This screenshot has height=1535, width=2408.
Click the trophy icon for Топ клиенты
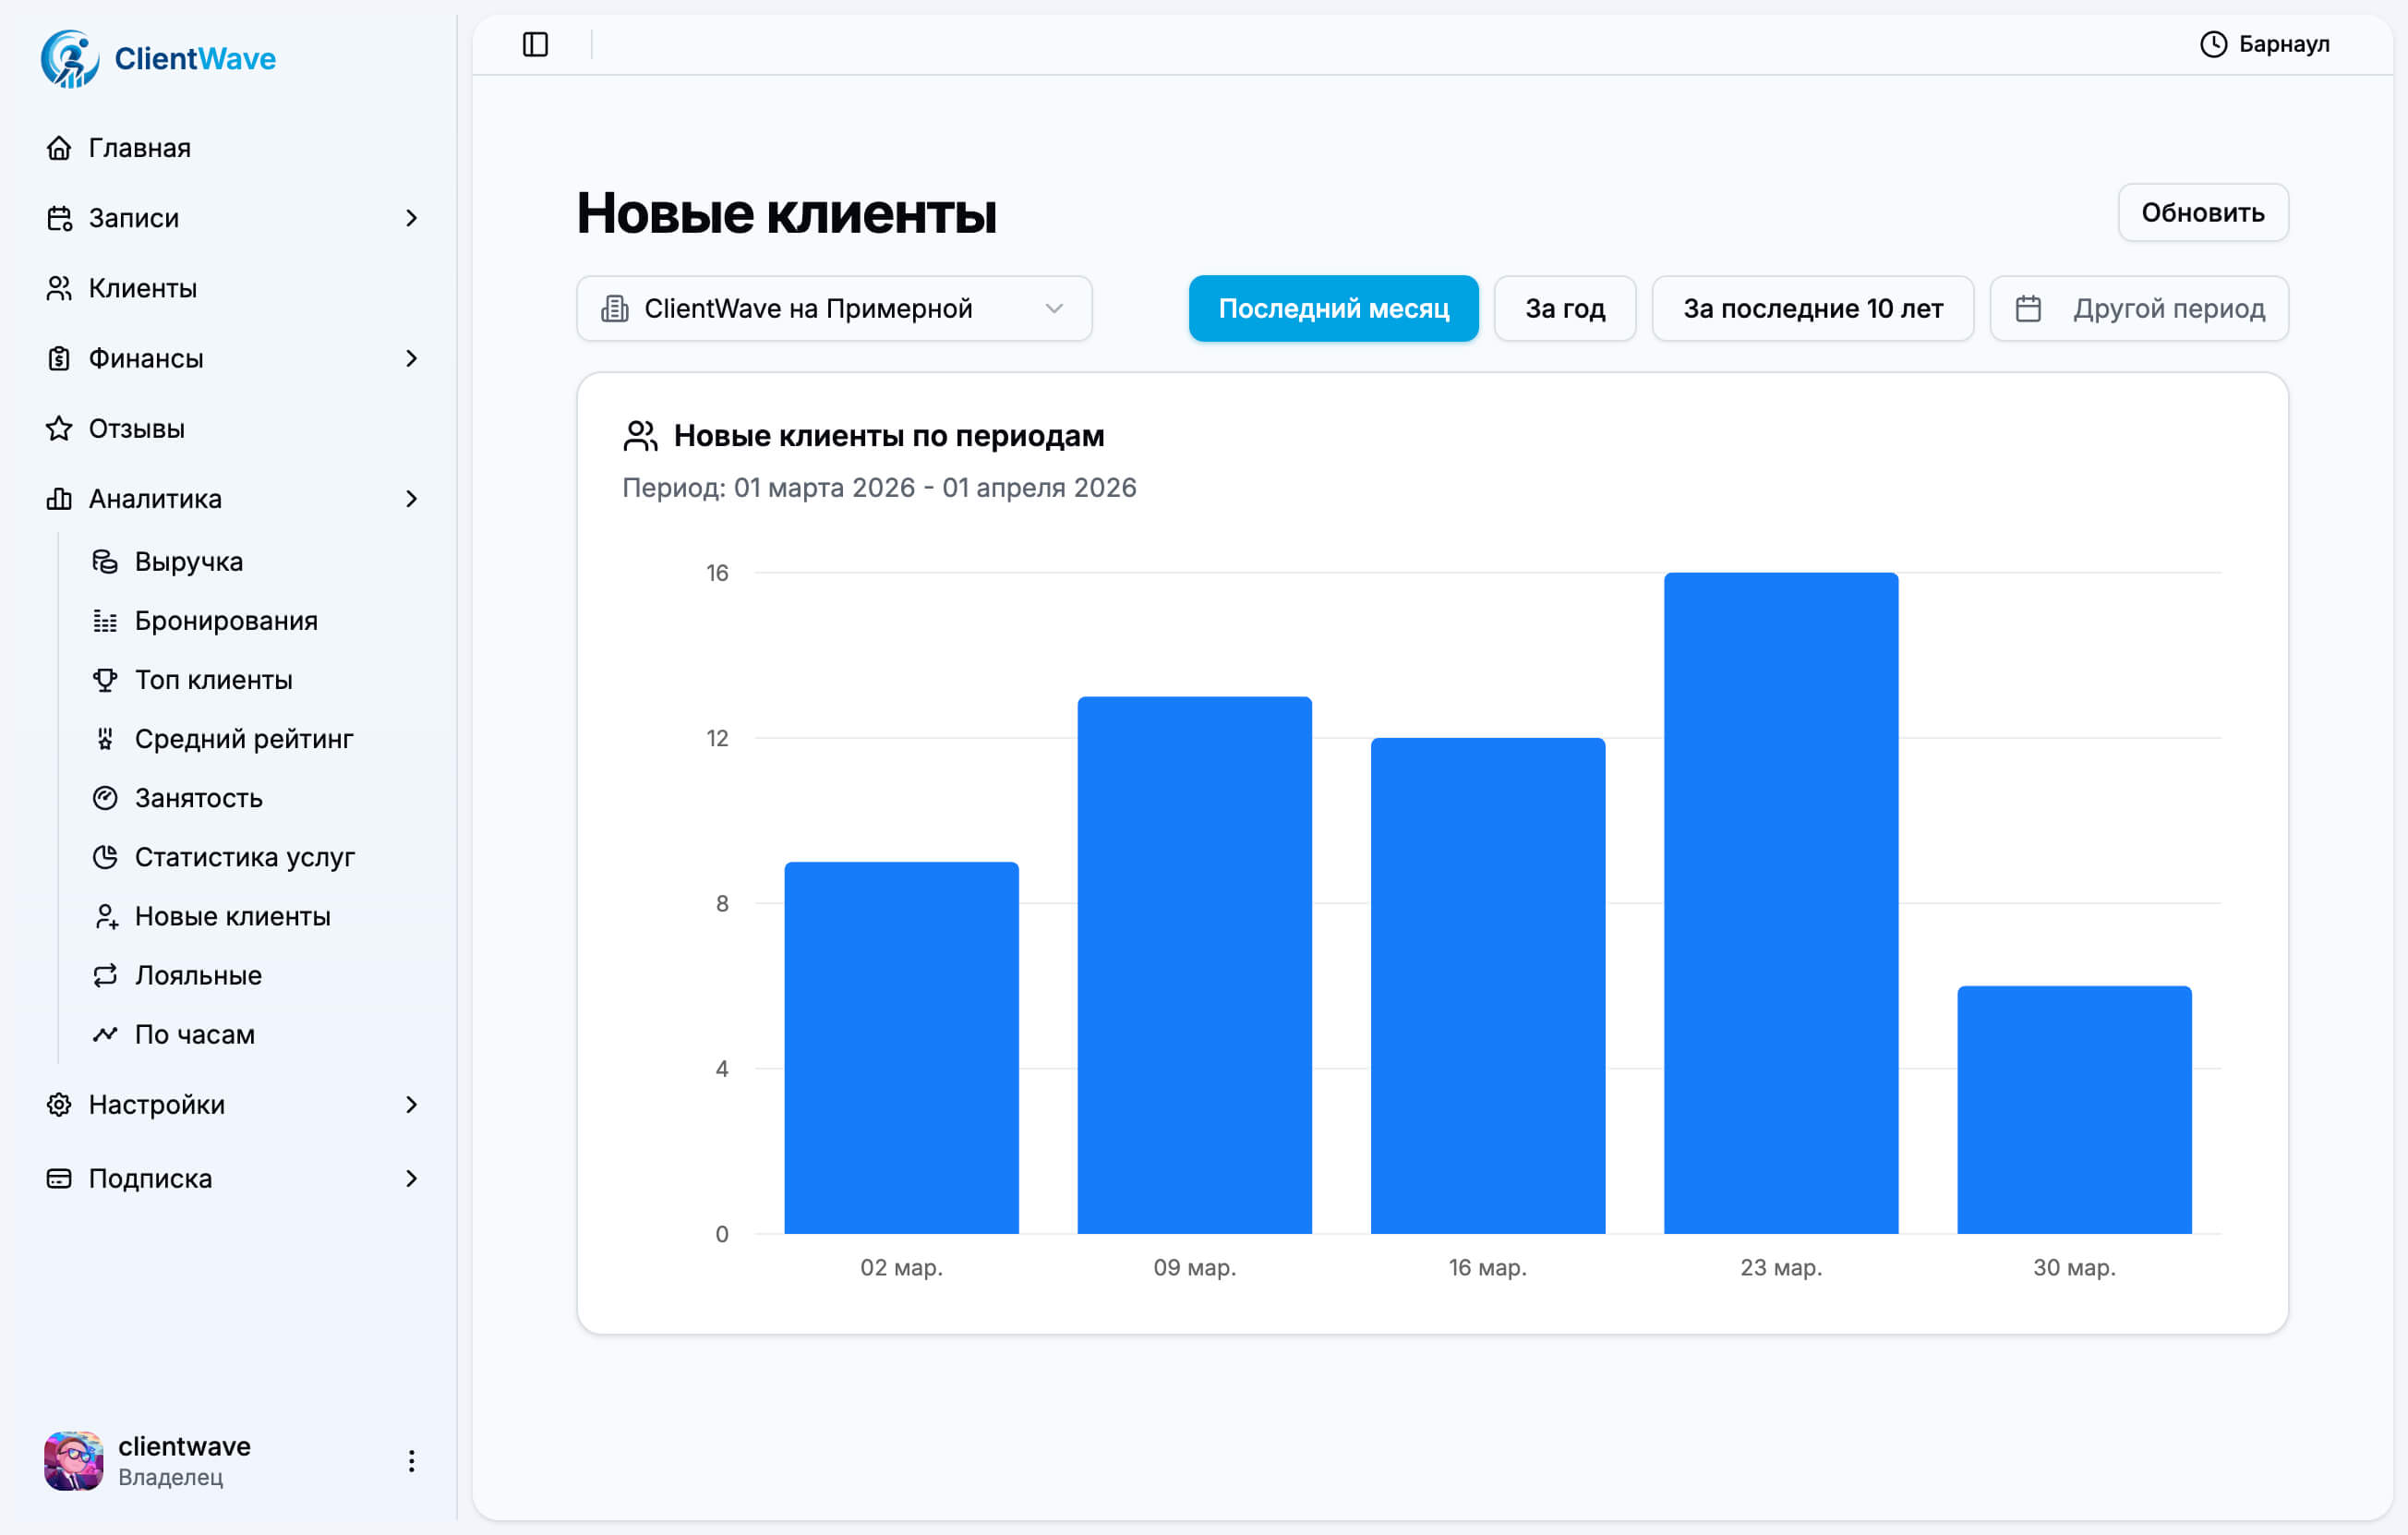pos(105,680)
